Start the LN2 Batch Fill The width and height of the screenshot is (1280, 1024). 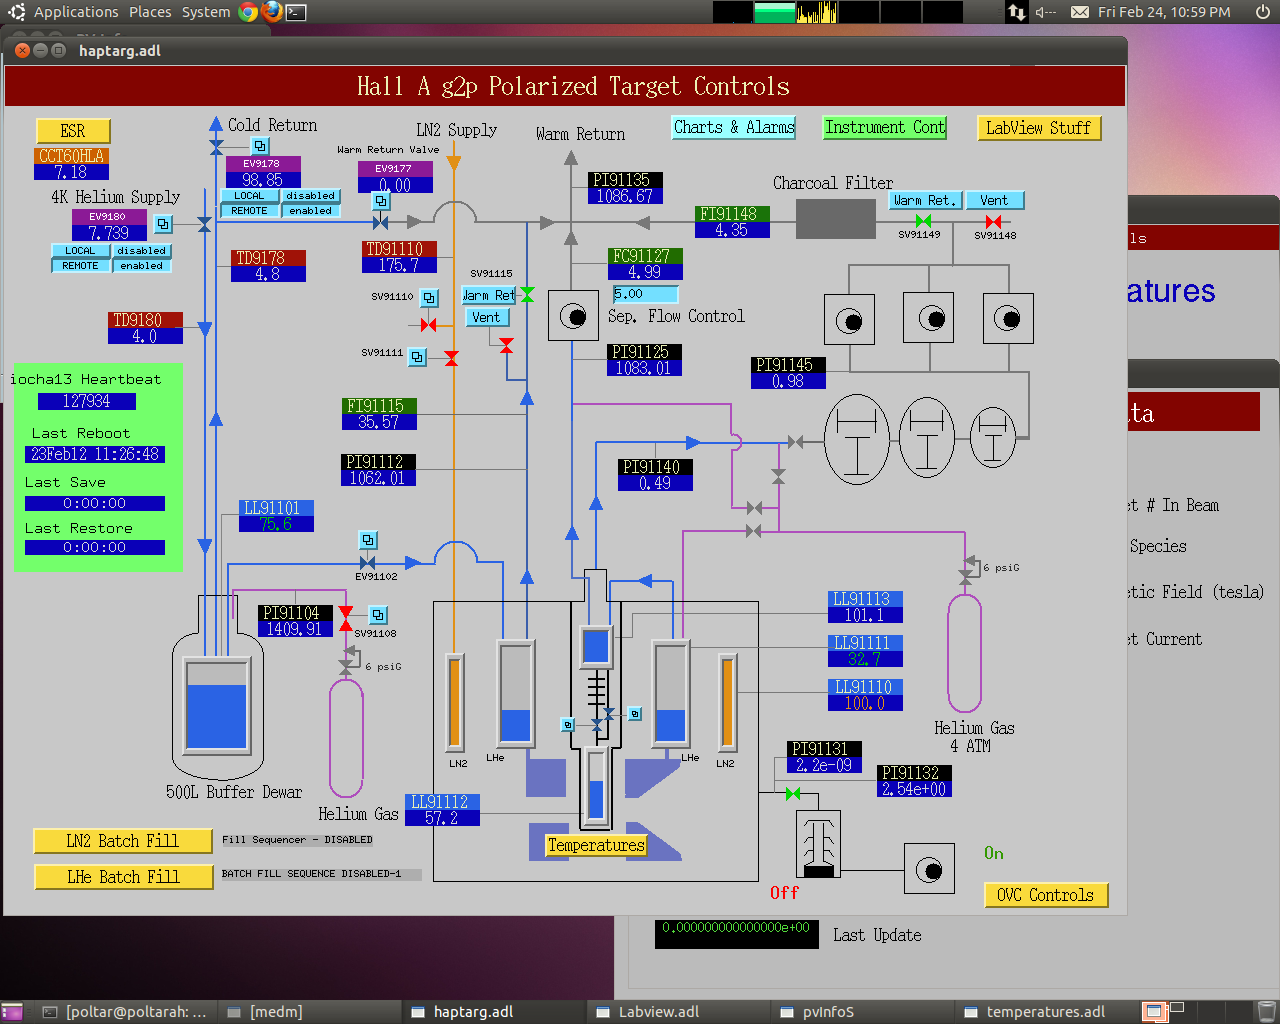(123, 841)
